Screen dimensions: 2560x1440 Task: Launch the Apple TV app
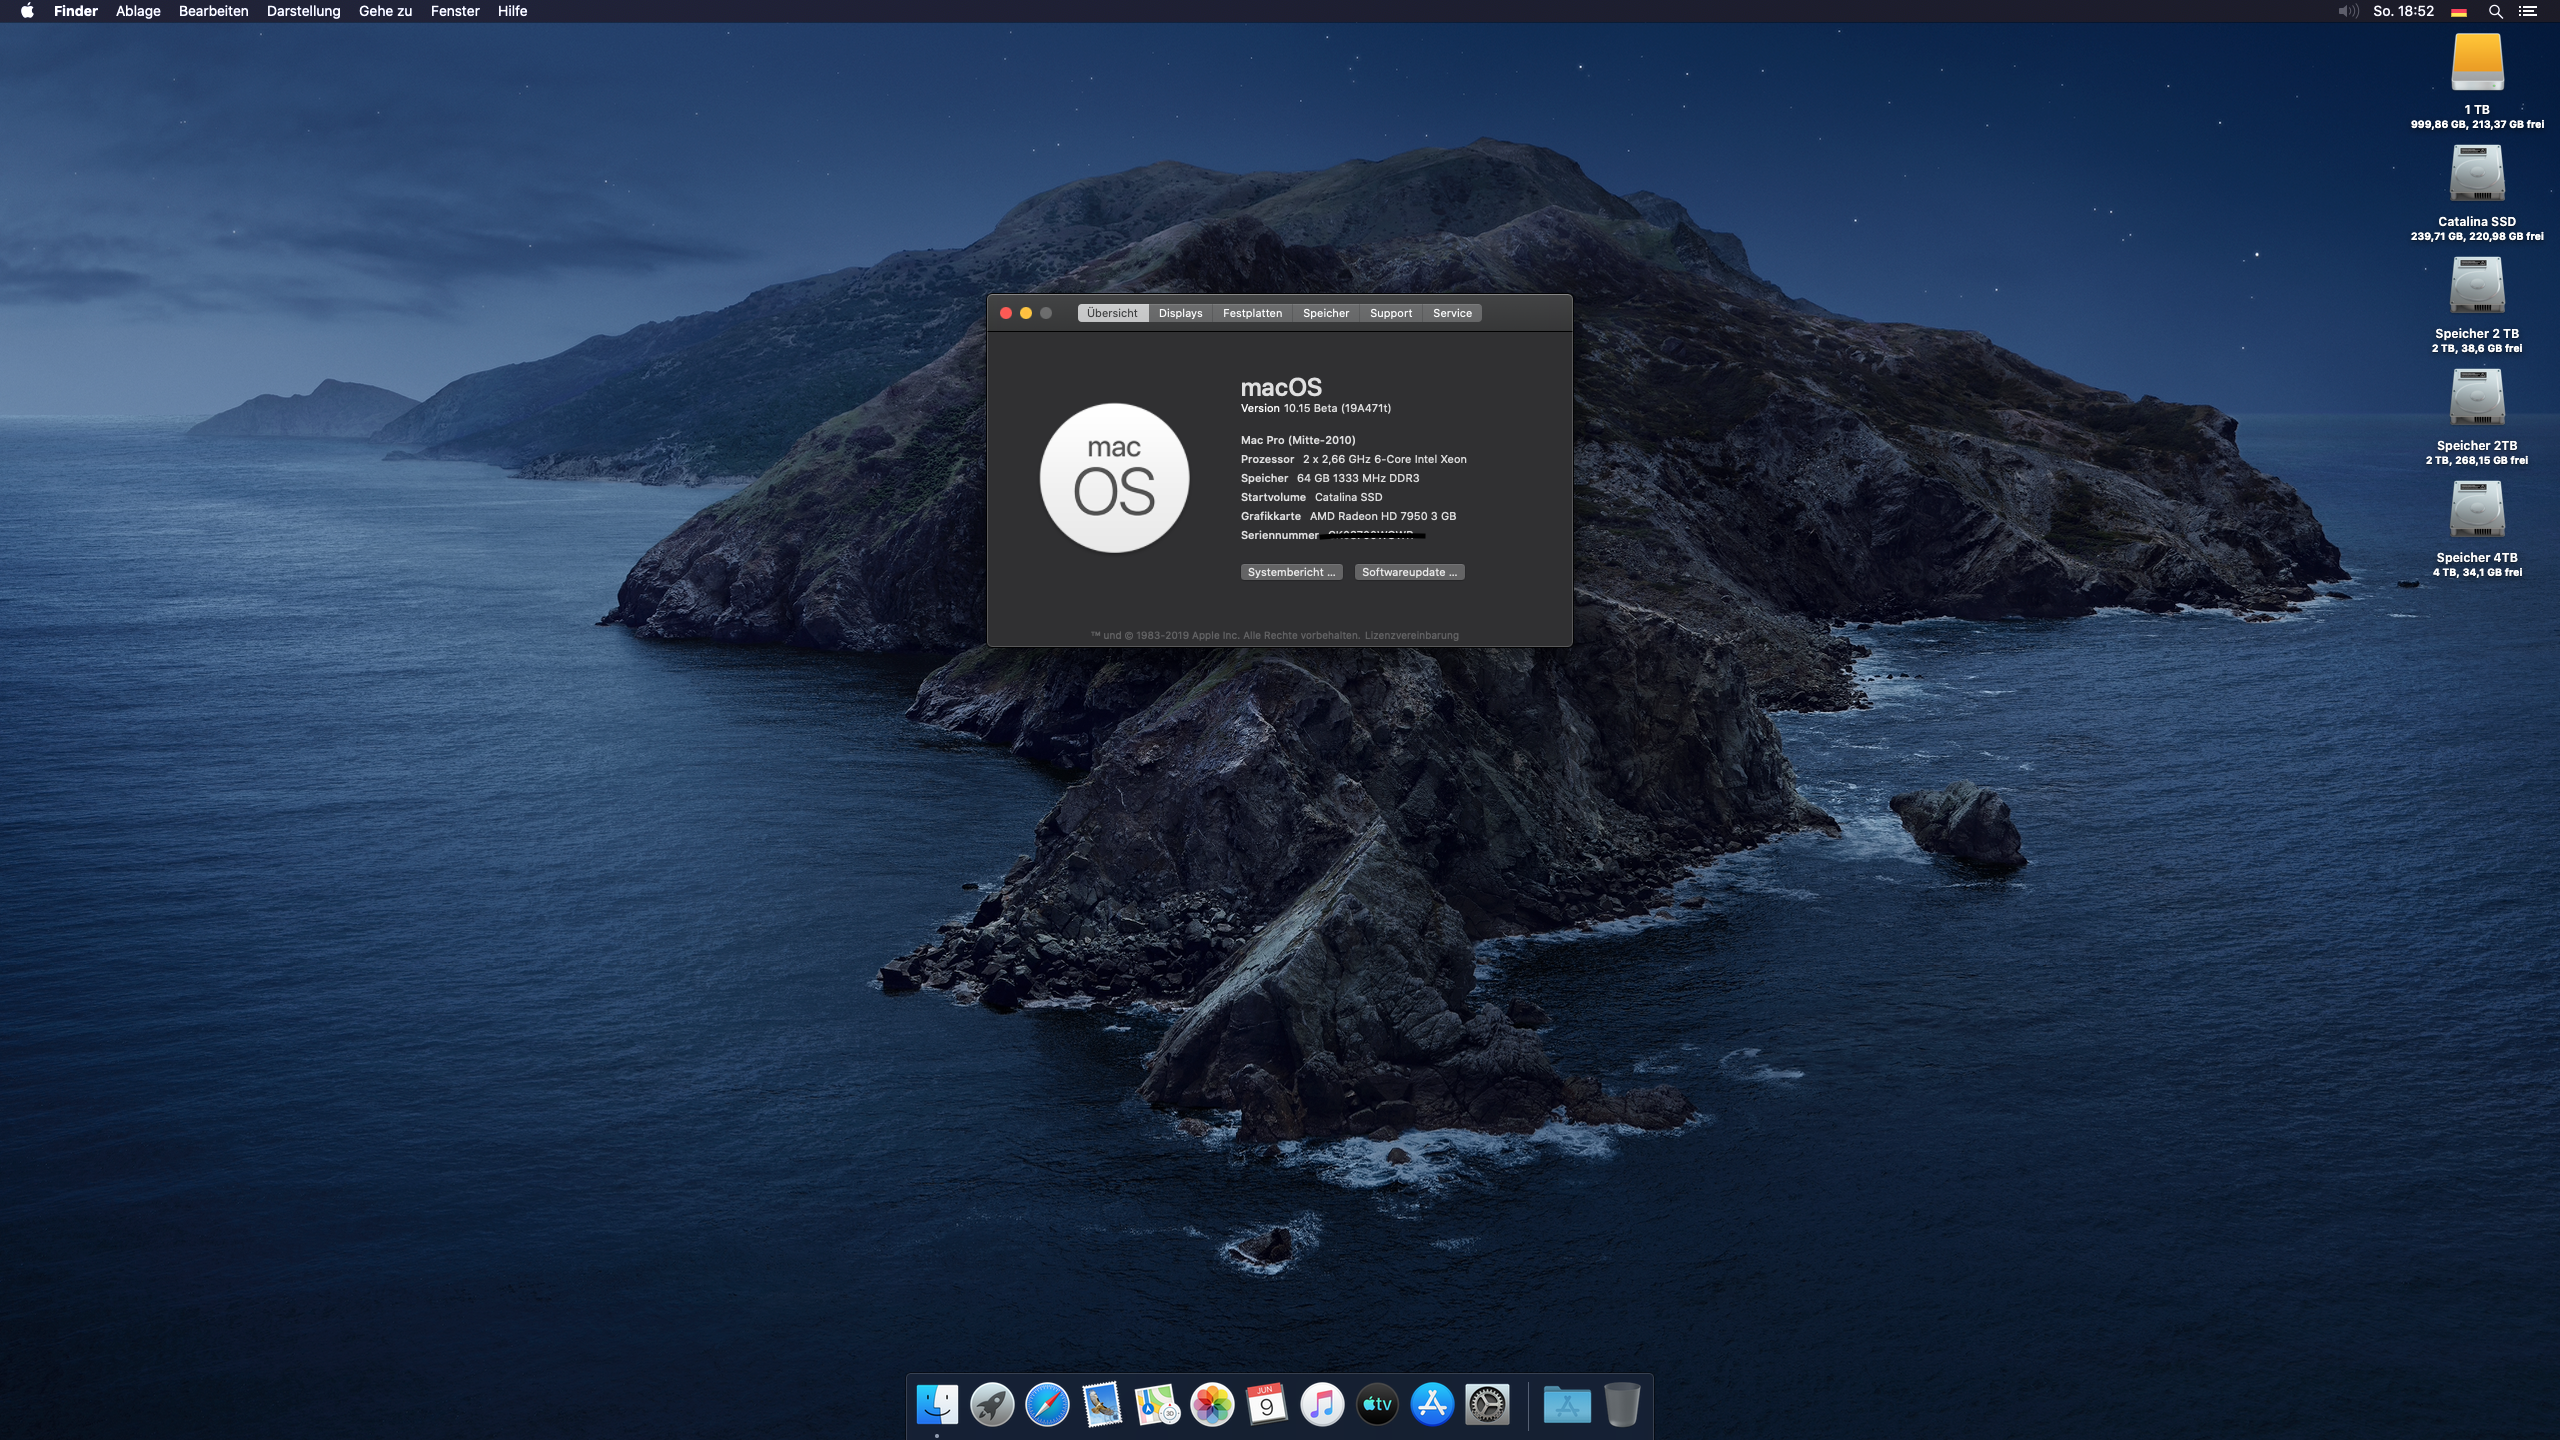point(1377,1405)
